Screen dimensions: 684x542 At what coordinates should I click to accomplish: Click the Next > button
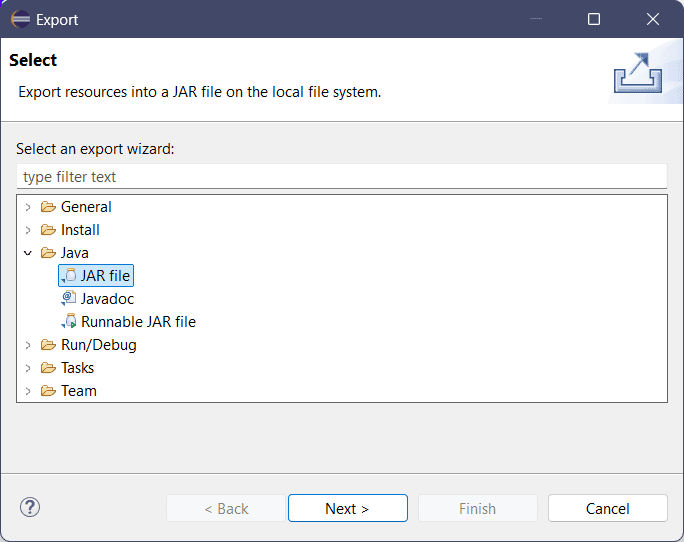(348, 508)
